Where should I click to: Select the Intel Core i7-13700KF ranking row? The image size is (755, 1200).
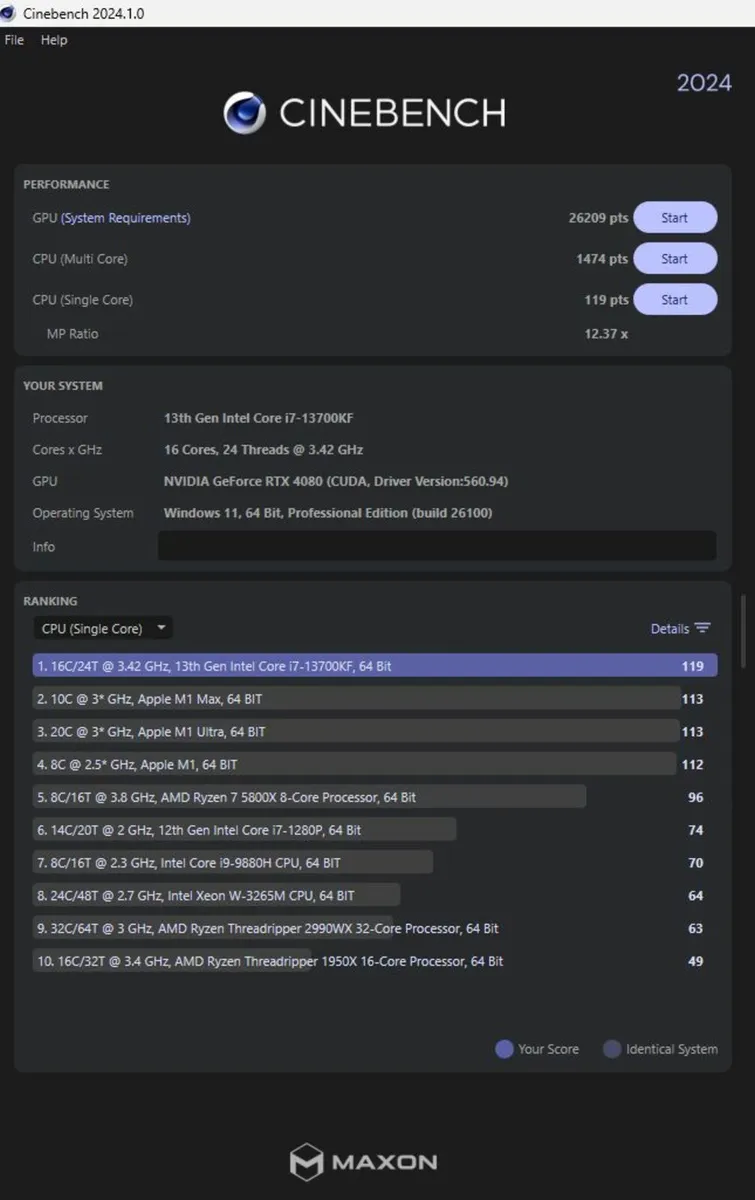tap(374, 666)
